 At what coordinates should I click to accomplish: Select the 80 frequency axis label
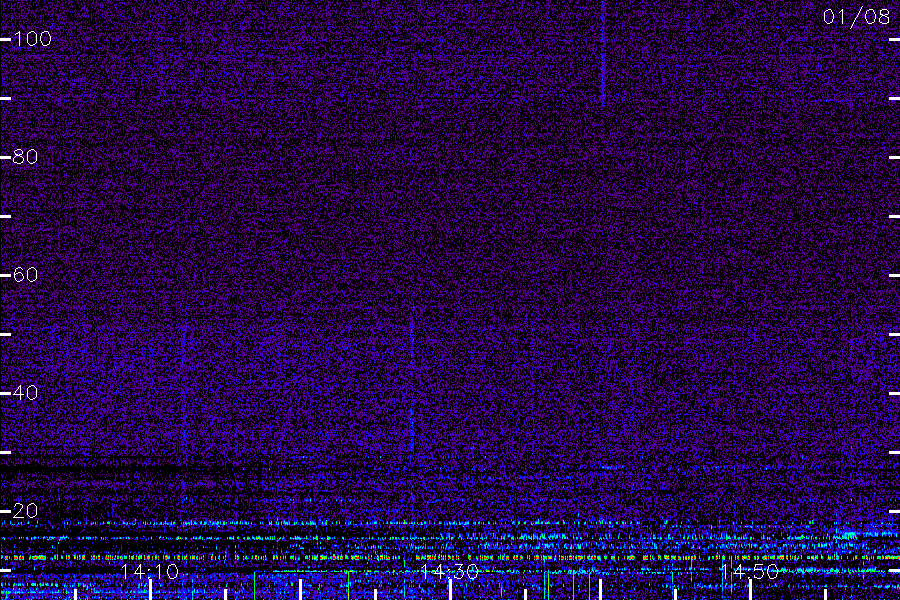tap(25, 157)
